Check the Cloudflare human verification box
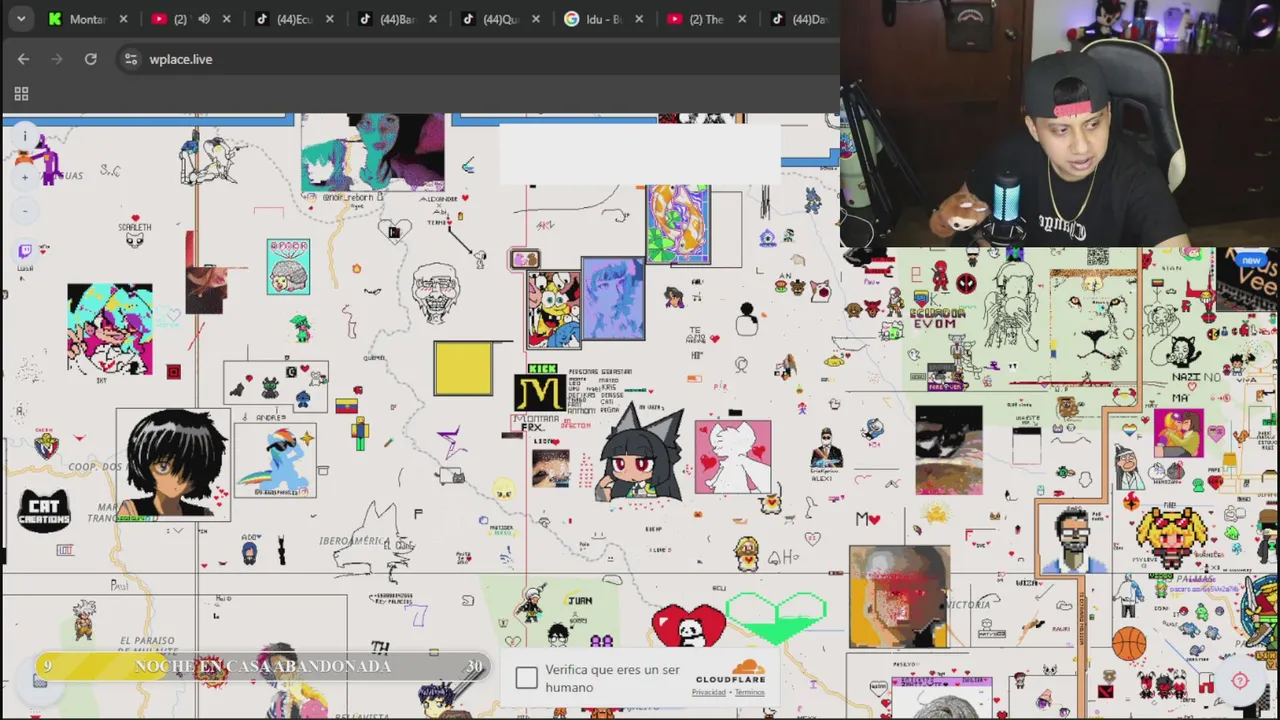This screenshot has width=1280, height=720. [526, 678]
